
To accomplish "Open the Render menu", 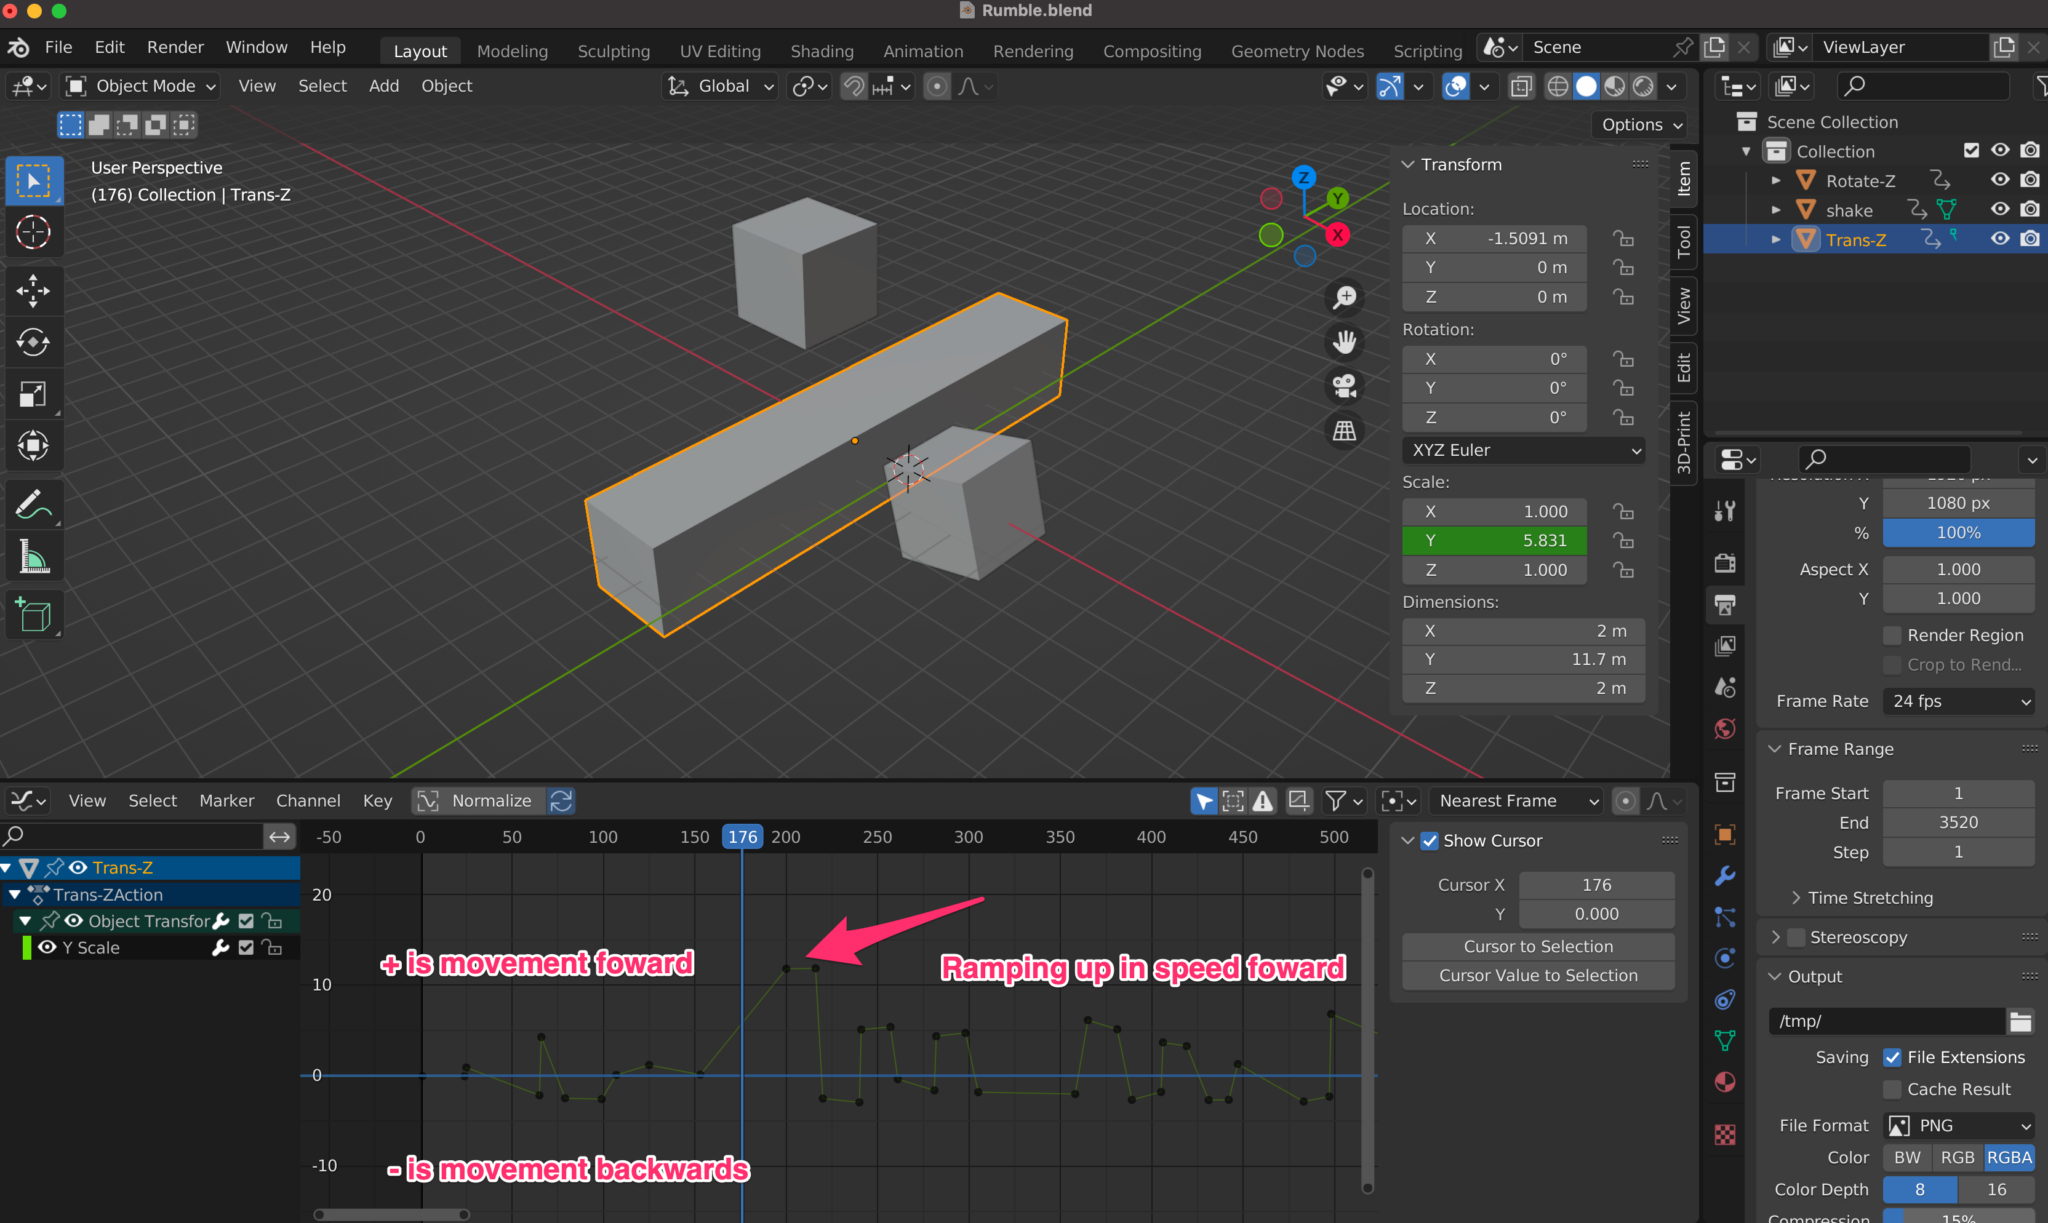I will coord(175,47).
